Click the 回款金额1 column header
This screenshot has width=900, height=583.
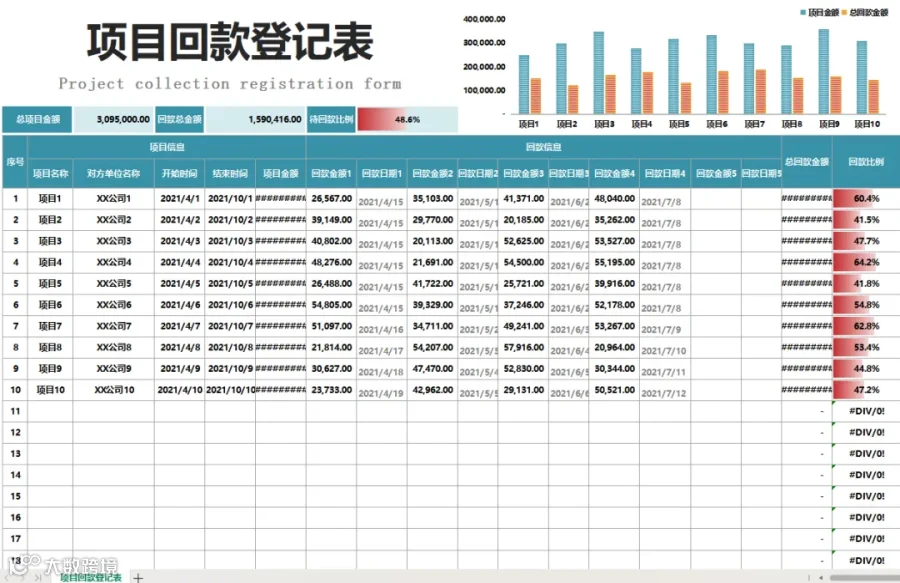pos(331,173)
